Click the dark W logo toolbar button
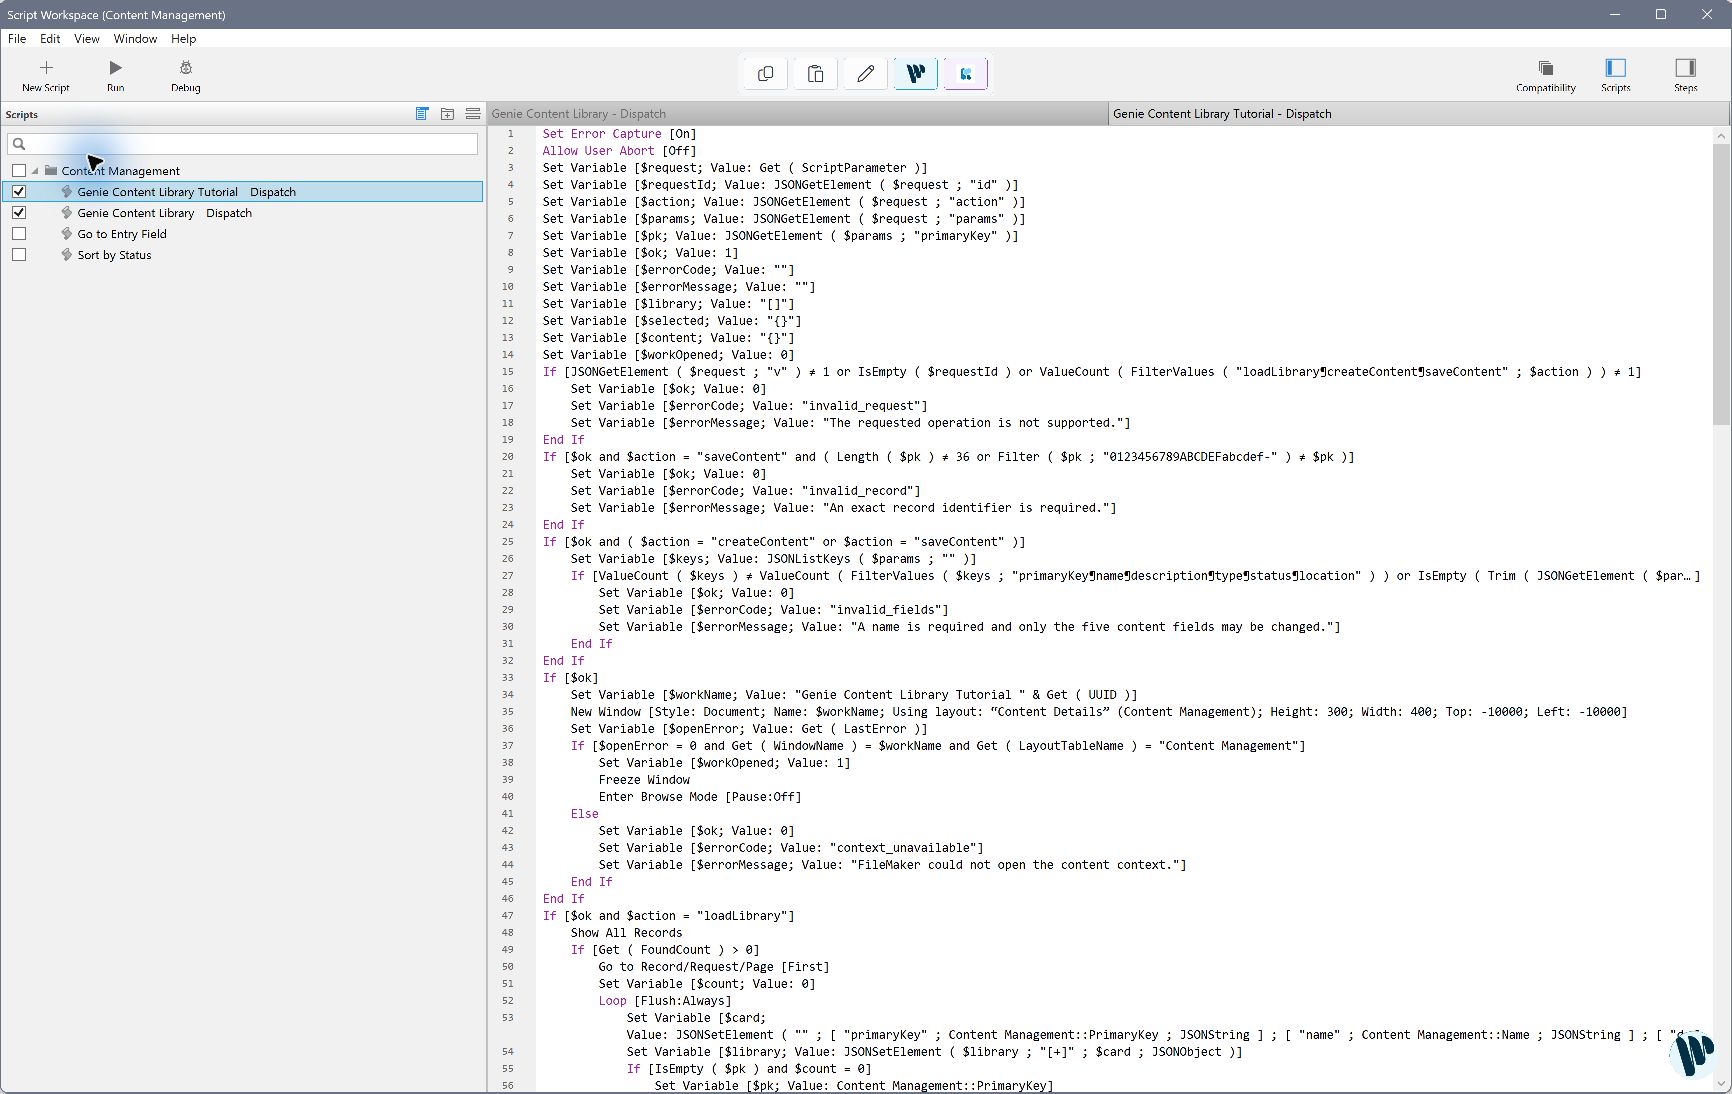 [916, 74]
